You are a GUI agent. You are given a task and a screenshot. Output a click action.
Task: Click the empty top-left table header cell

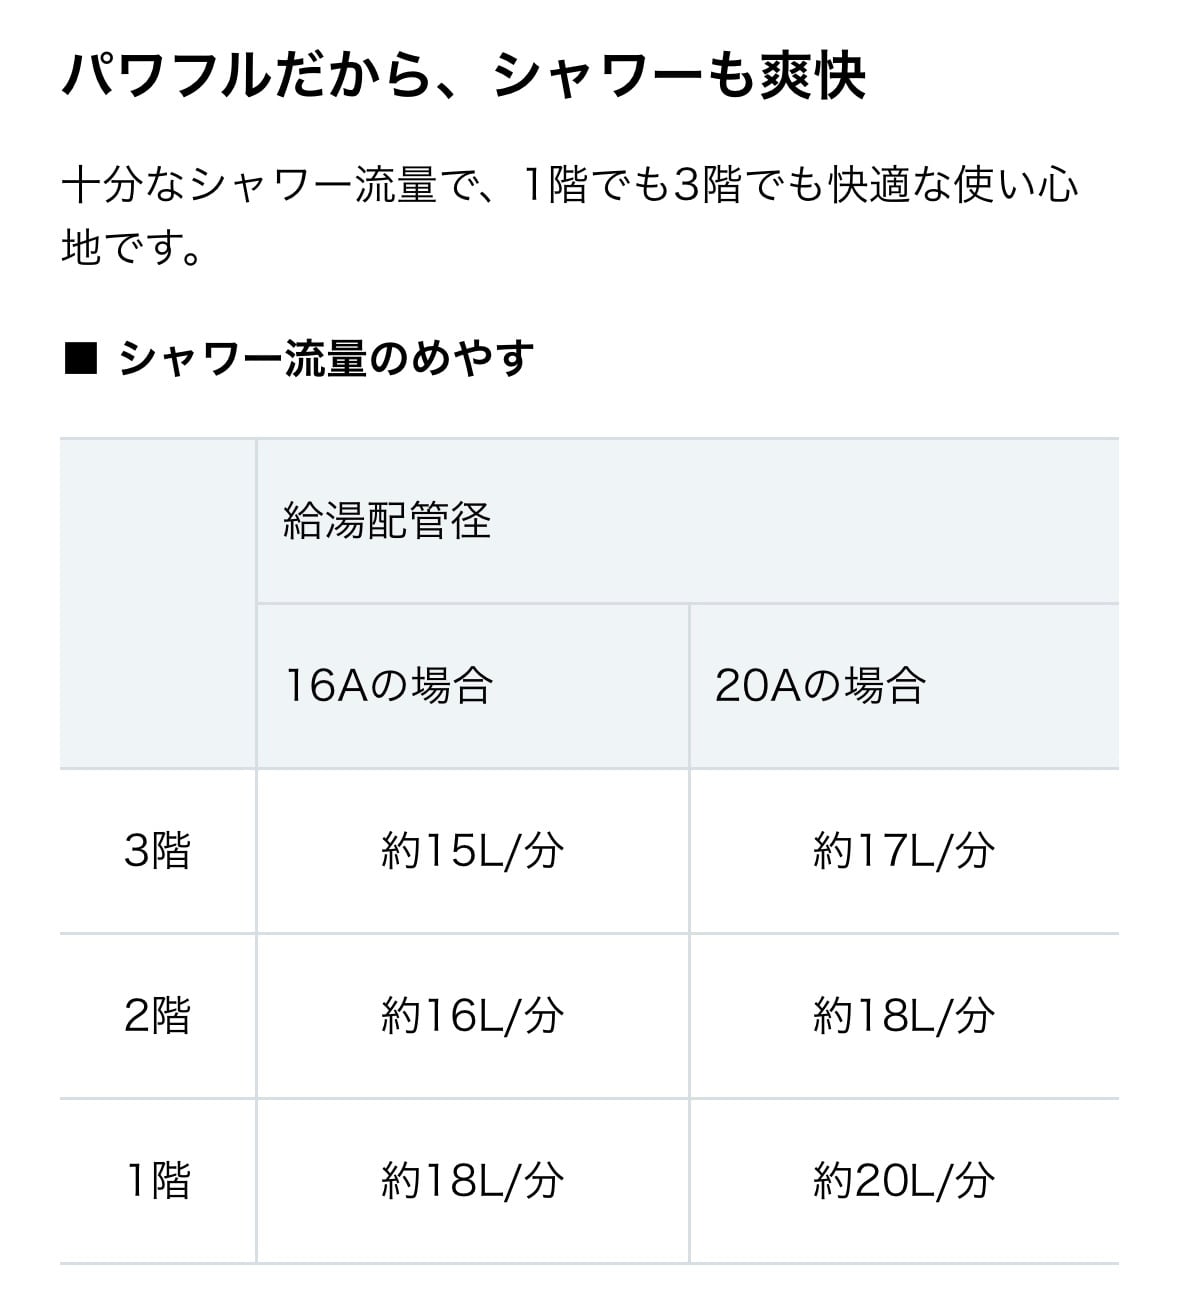tap(157, 603)
